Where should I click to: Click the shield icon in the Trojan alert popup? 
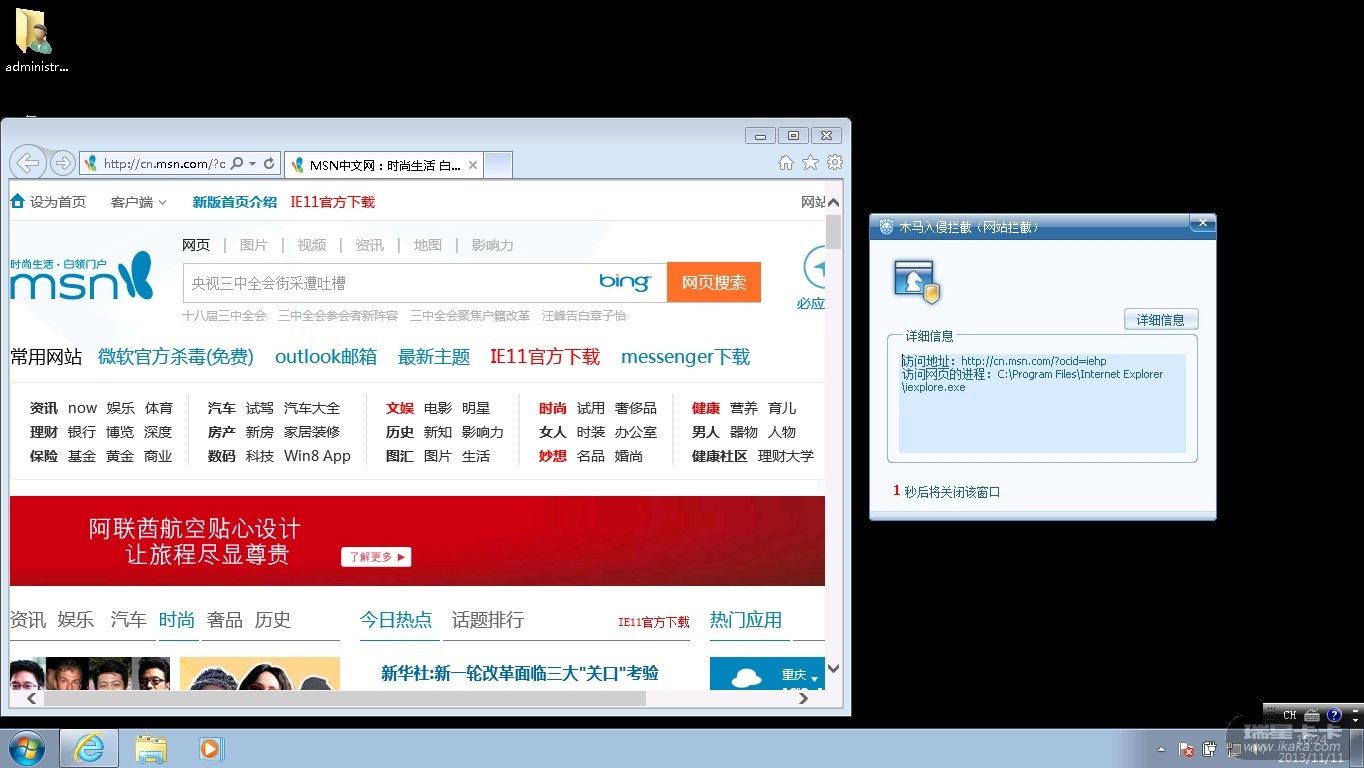[x=916, y=282]
